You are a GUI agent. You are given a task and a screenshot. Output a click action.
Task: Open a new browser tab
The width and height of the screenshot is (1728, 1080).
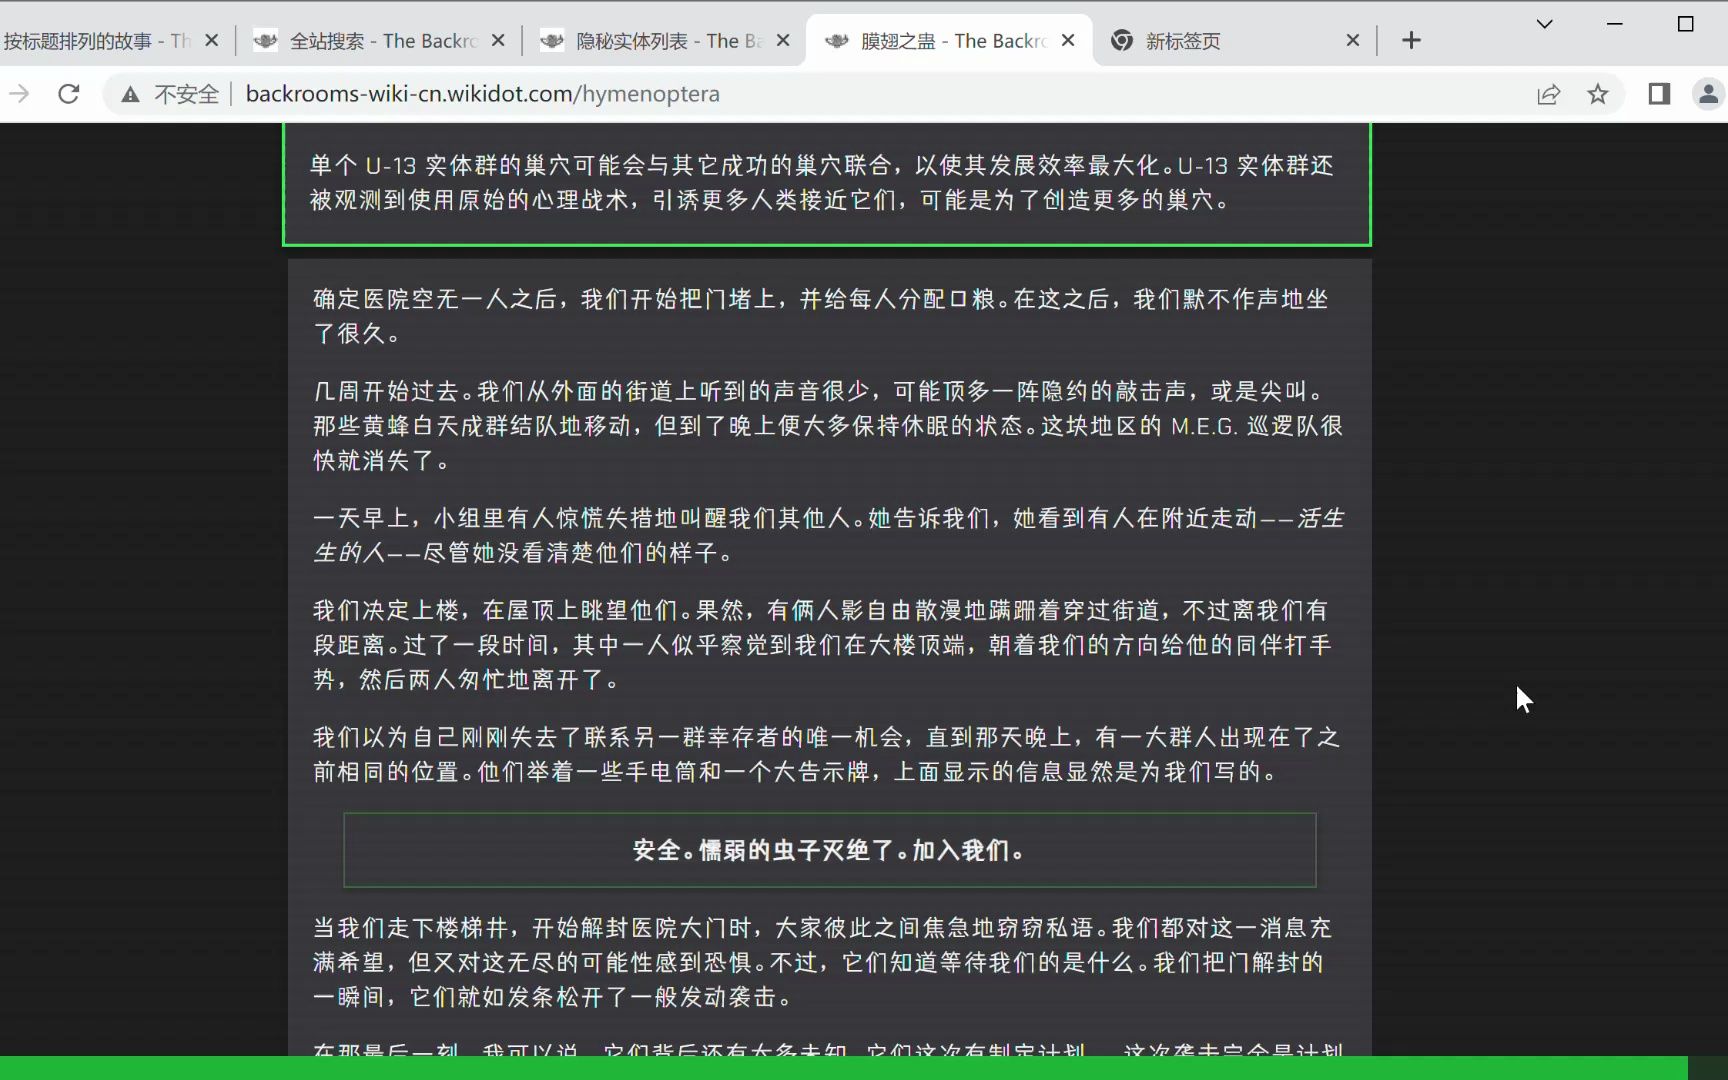coord(1411,41)
